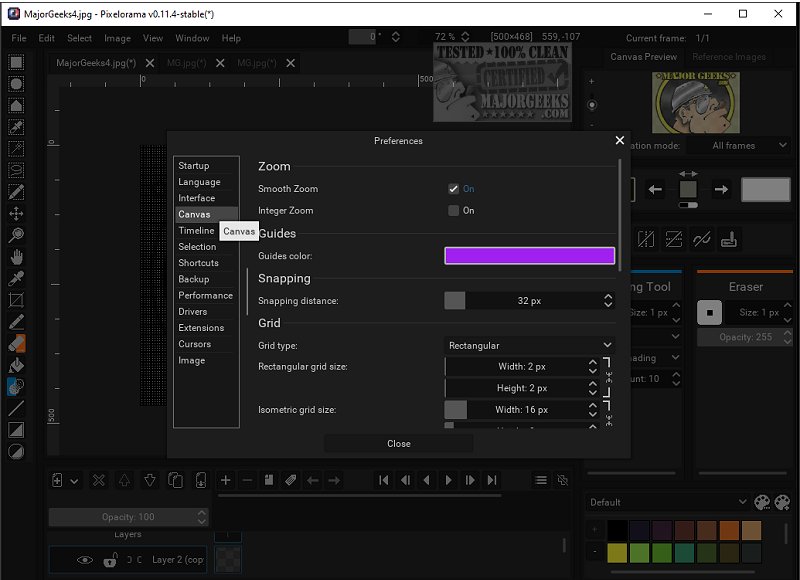This screenshot has width=800, height=580.
Task: Select the Bucket fill tool
Action: (x=16, y=365)
